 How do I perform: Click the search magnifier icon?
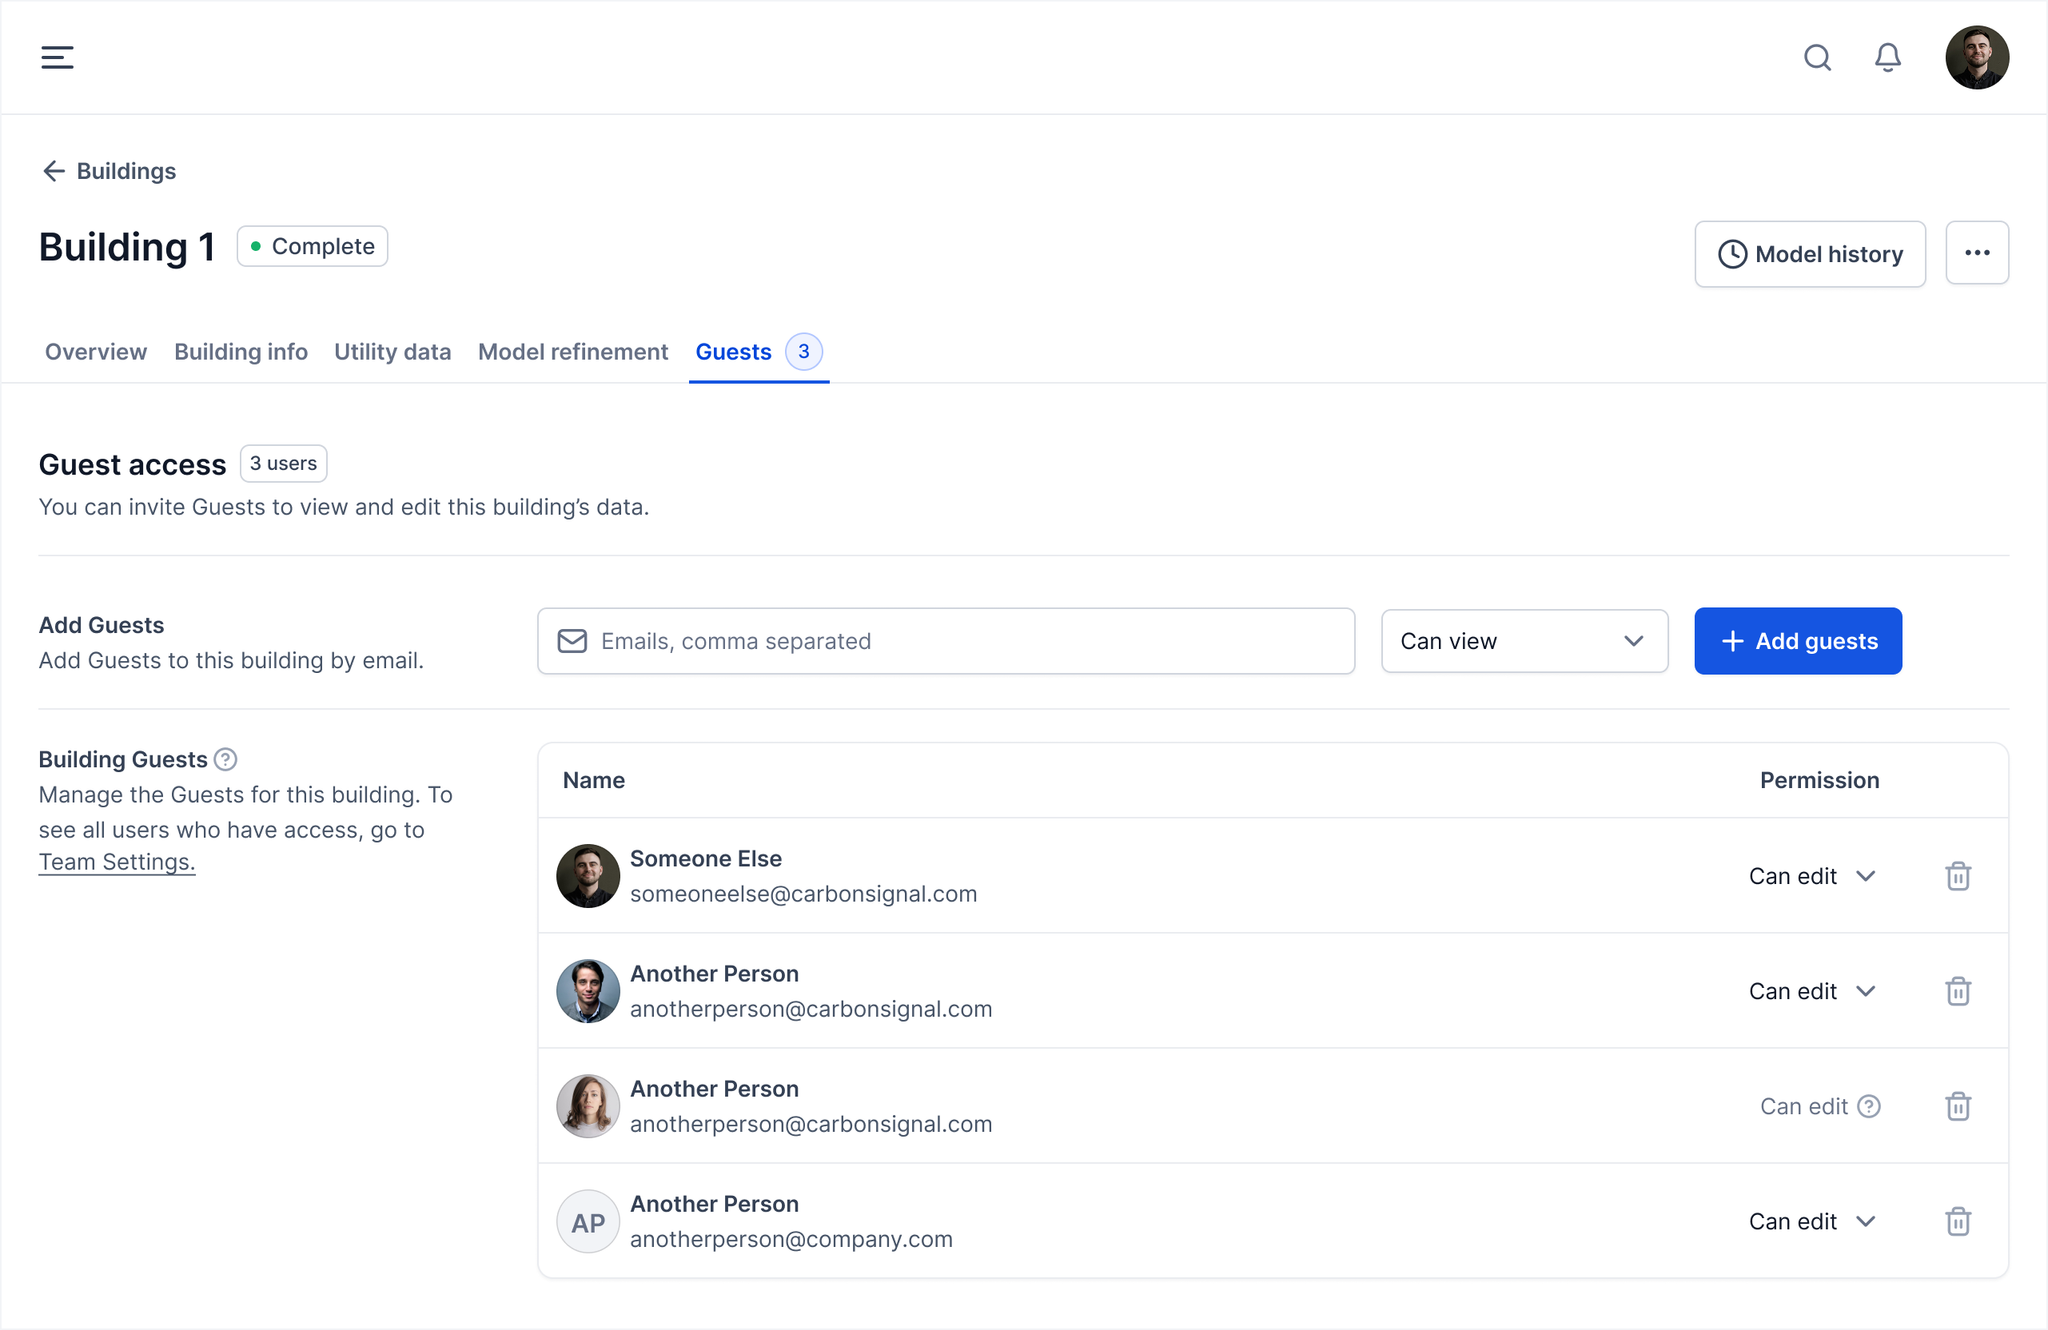1817,57
